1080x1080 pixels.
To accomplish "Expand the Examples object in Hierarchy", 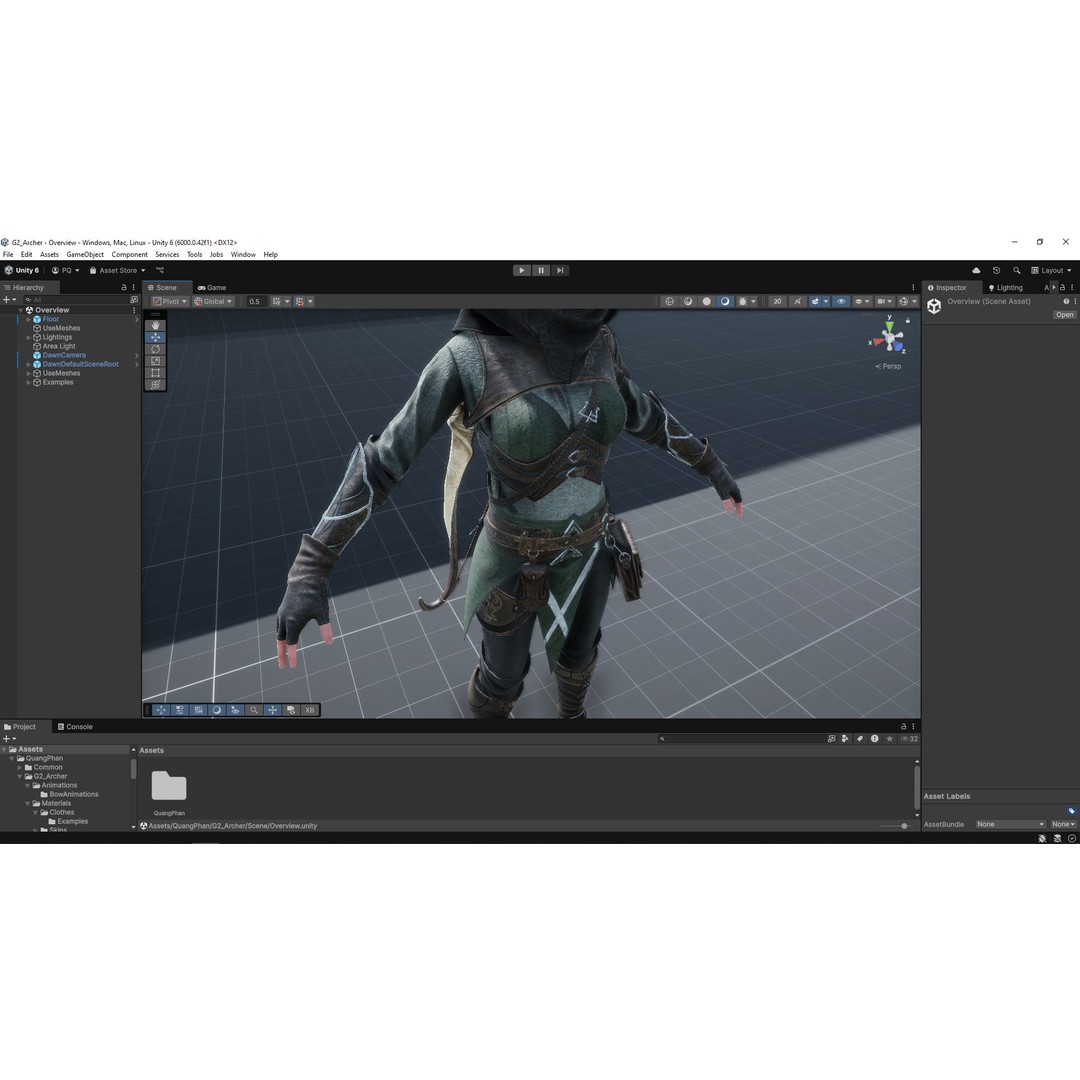I will (x=28, y=382).
